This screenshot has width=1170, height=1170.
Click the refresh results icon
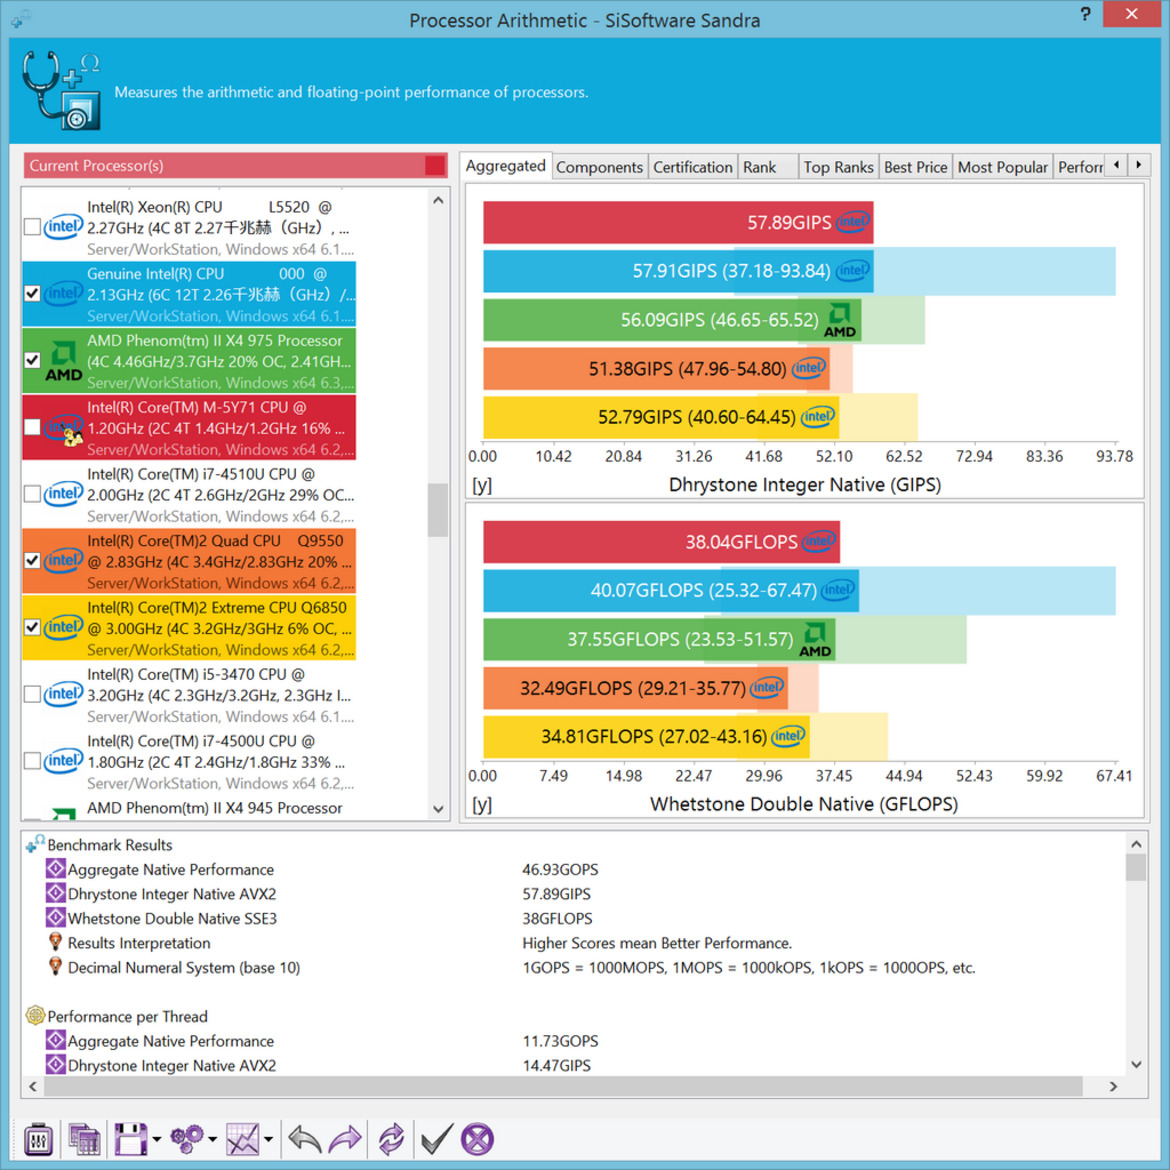(391, 1139)
